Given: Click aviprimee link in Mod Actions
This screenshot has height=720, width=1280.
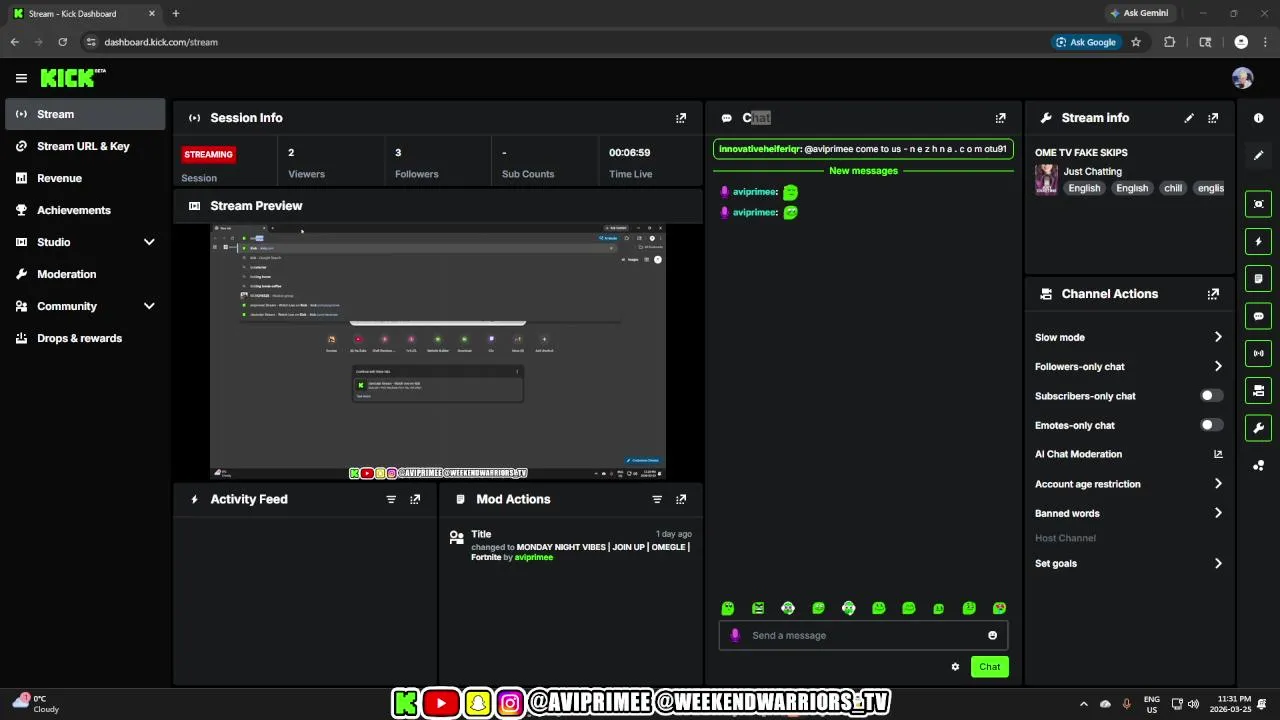Looking at the screenshot, I should tap(534, 557).
